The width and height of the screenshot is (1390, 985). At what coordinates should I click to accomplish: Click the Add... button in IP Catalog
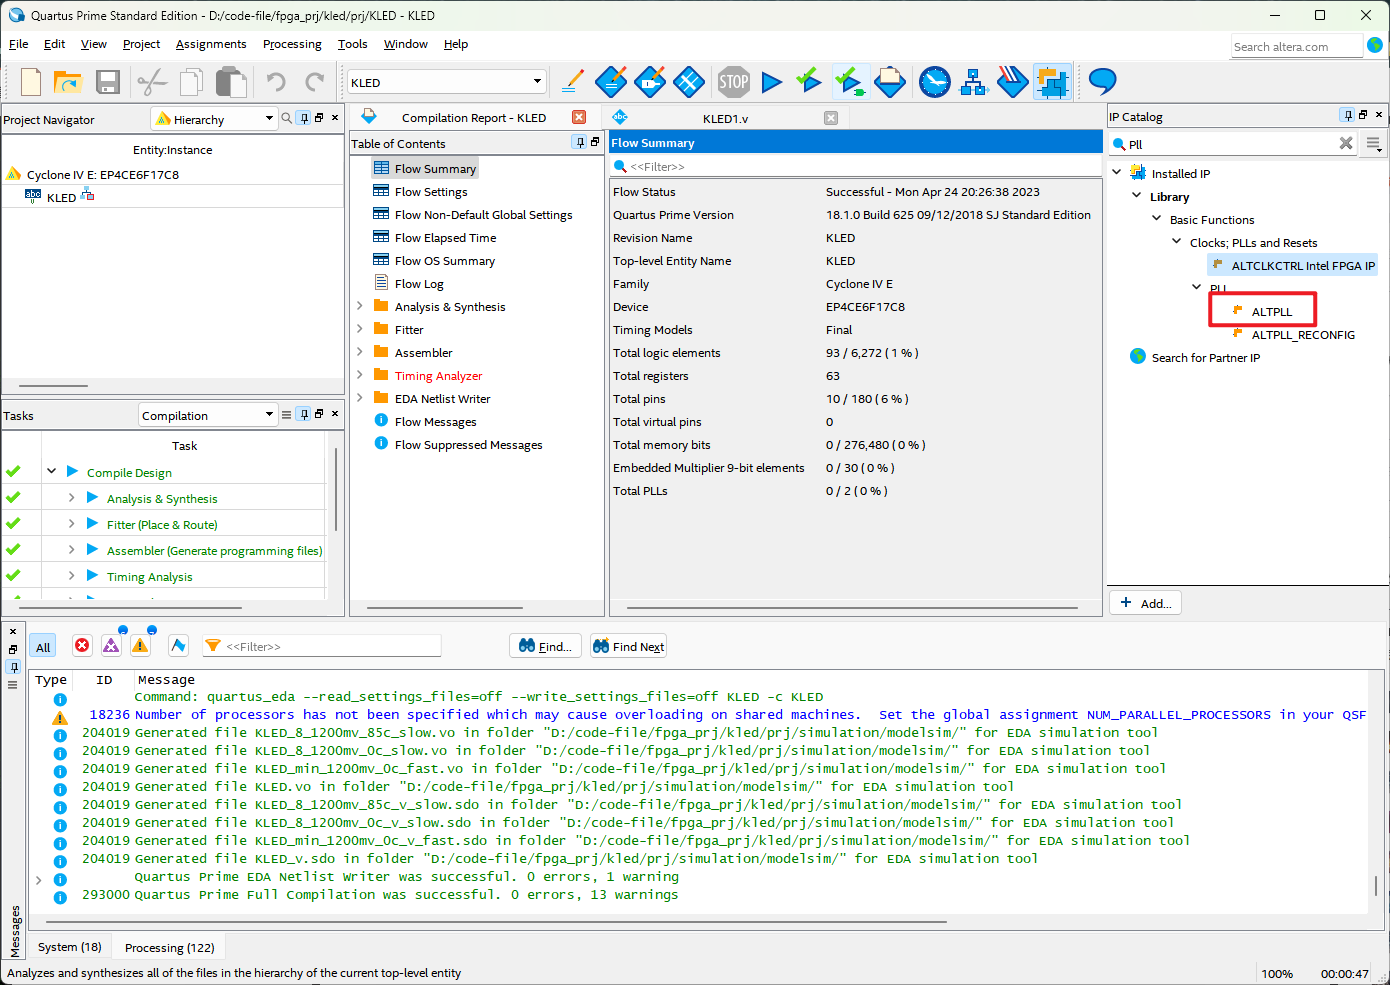coord(1146,603)
